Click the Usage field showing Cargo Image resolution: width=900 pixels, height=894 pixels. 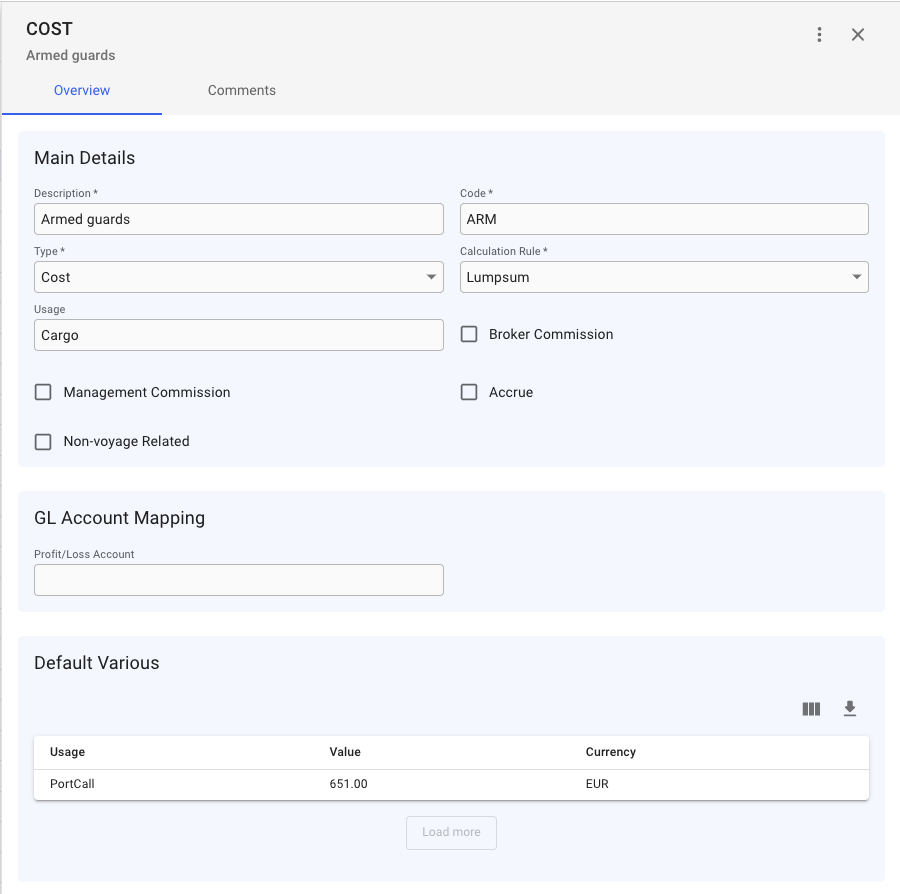pyautogui.click(x=238, y=335)
